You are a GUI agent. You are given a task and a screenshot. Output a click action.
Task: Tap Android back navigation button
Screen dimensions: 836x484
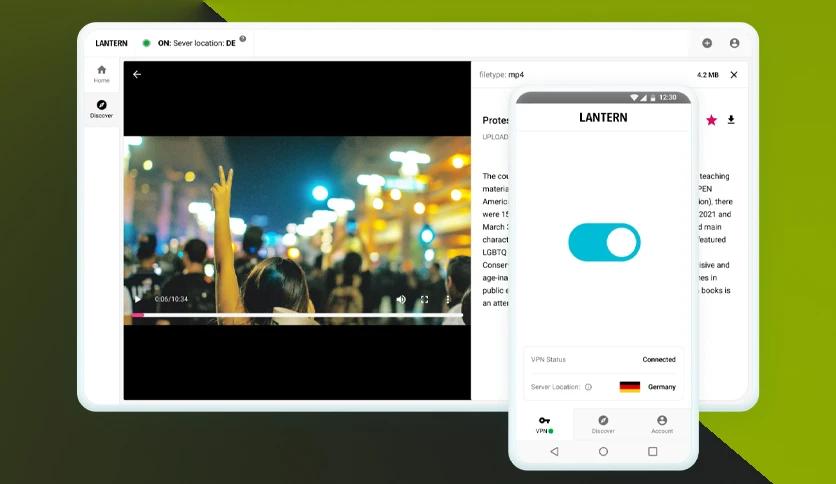click(554, 451)
